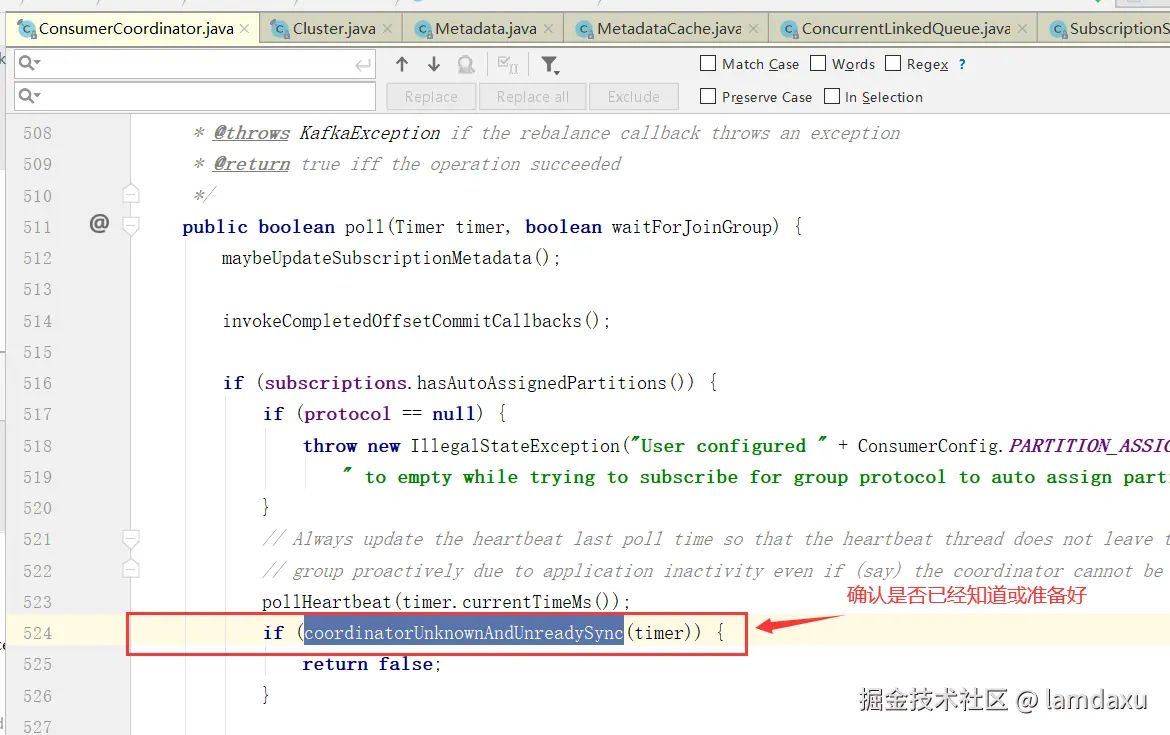Click class icon on MetadataCache.java tab

pos(585,29)
